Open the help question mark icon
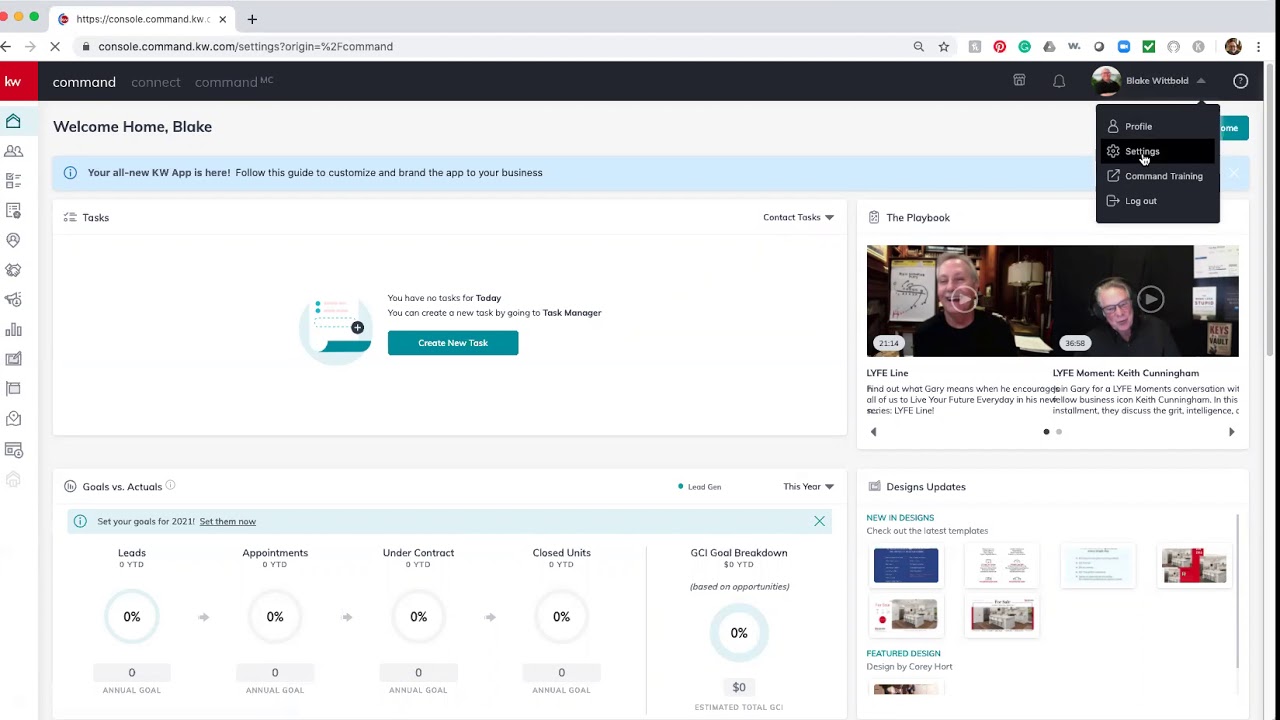Viewport: 1280px width, 720px height. pos(1240,81)
